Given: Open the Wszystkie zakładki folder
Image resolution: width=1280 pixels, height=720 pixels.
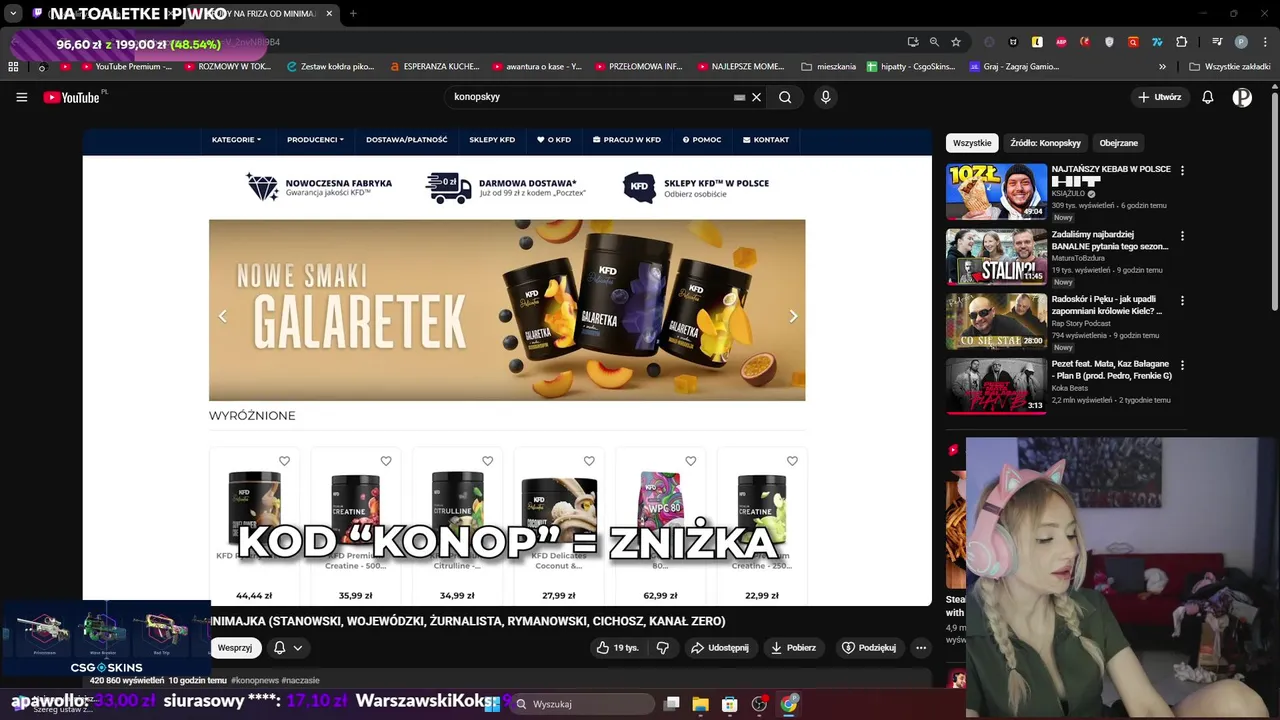Looking at the screenshot, I should click(x=1230, y=67).
